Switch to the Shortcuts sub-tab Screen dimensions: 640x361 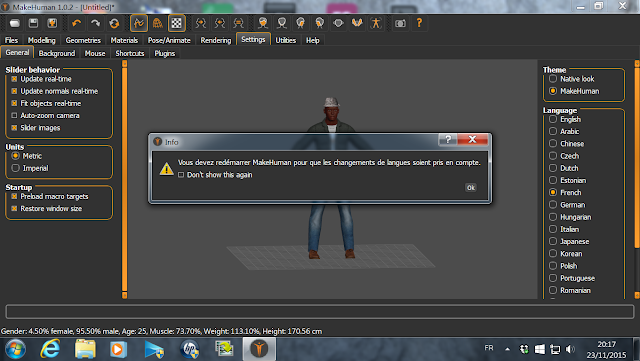pos(129,53)
